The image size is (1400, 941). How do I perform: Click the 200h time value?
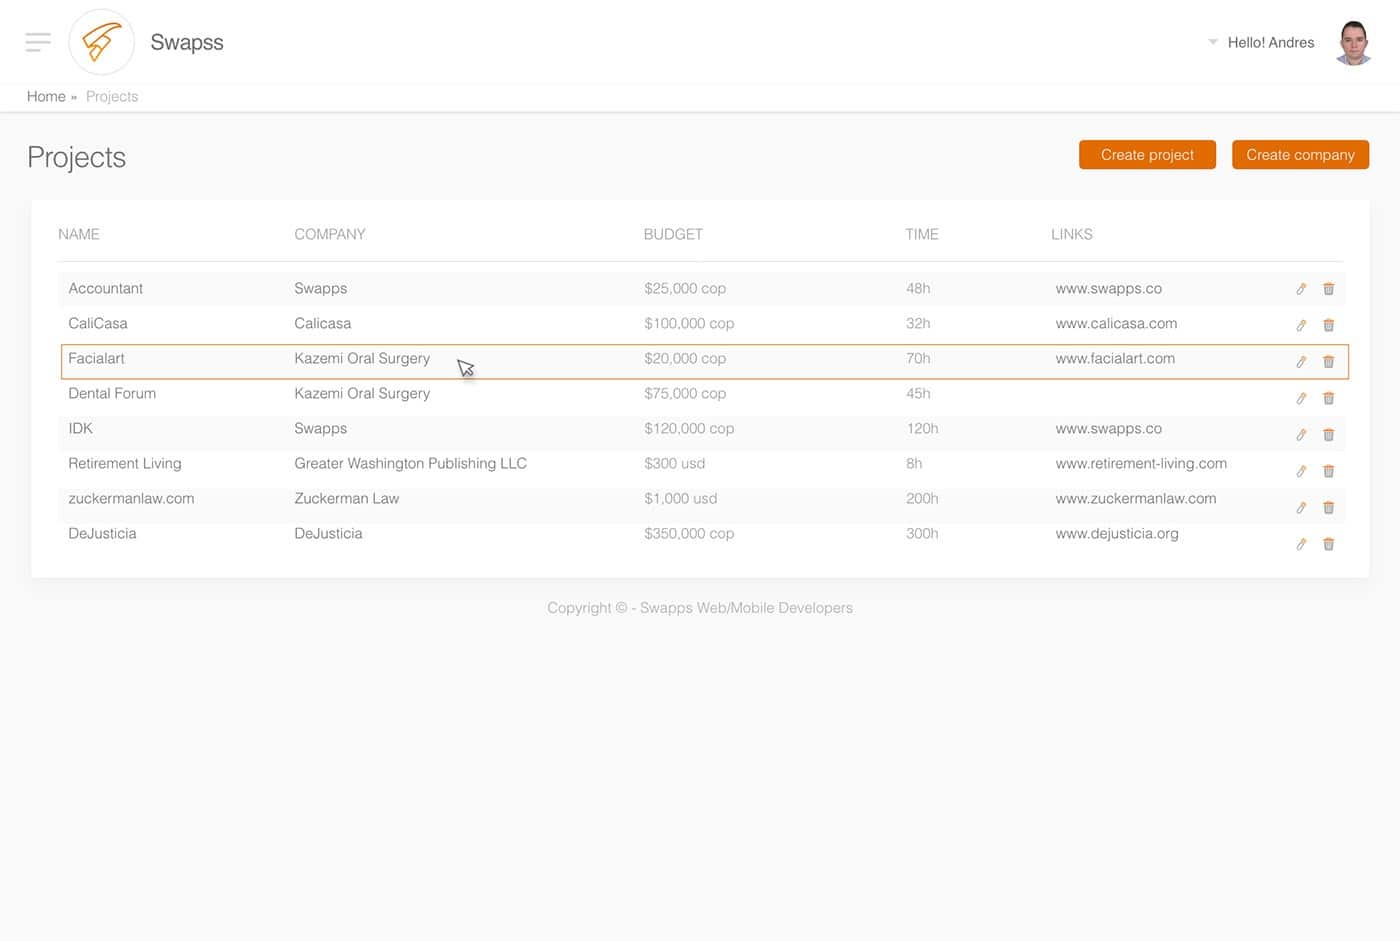922,498
